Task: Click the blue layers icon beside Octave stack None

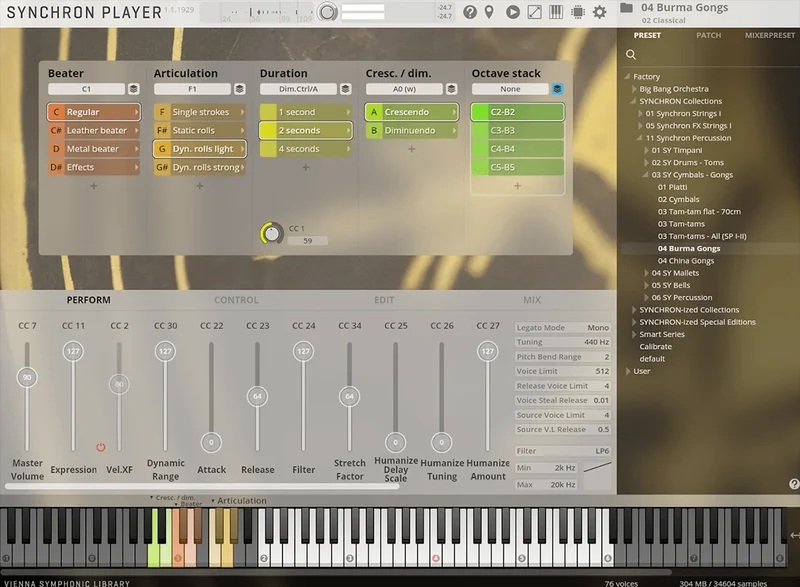Action: (x=557, y=89)
